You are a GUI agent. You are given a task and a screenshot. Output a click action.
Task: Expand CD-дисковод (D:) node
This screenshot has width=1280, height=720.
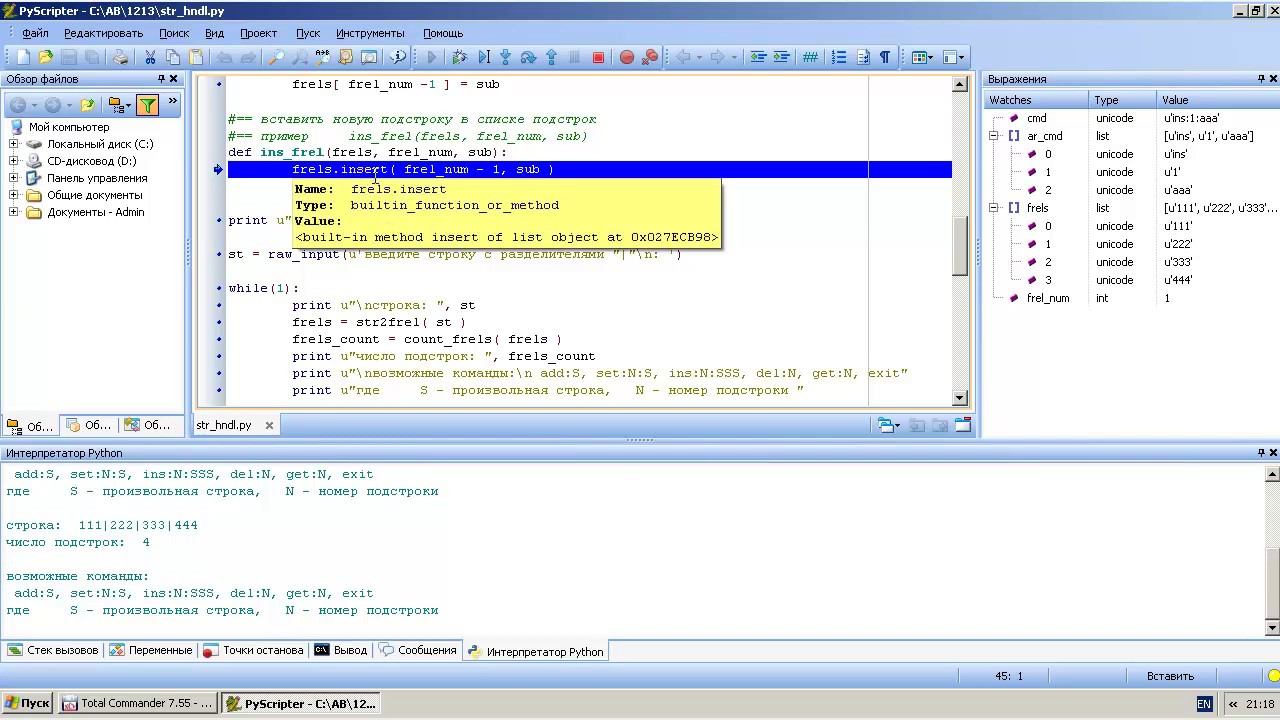point(14,161)
